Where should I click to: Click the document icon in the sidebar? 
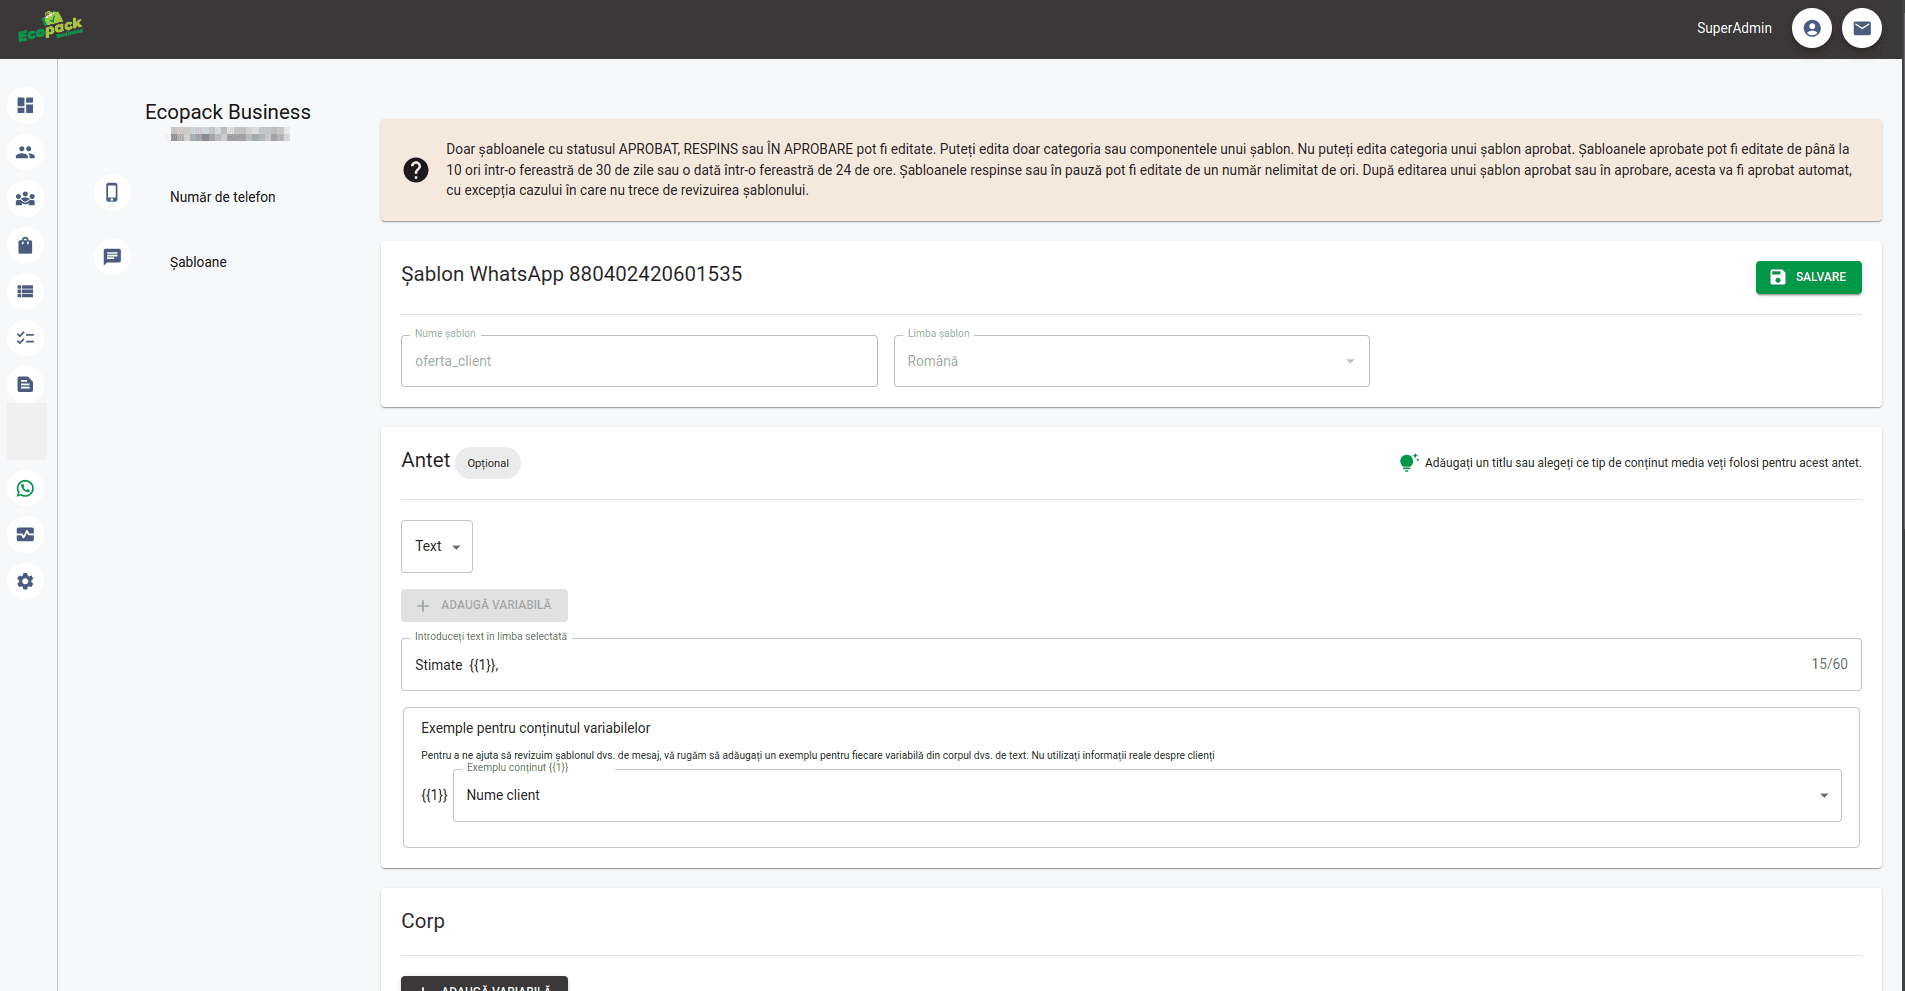25,384
